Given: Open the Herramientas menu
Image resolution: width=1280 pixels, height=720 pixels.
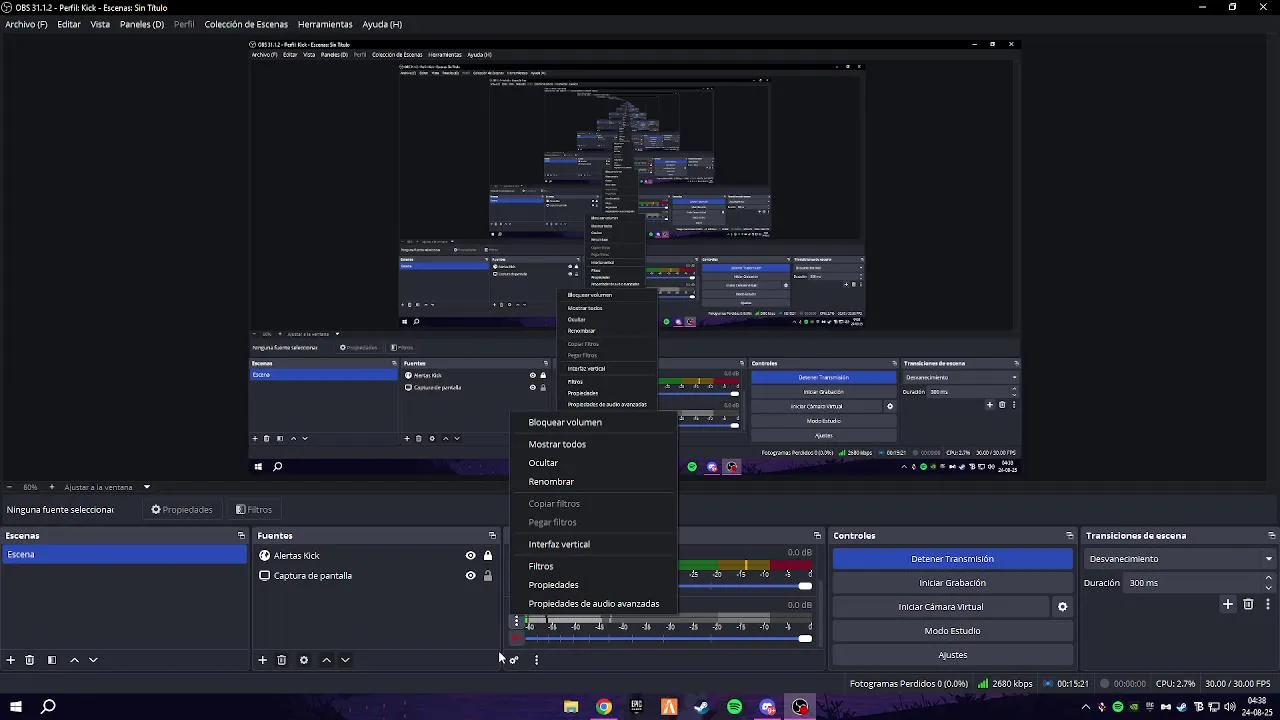Looking at the screenshot, I should (x=325, y=24).
